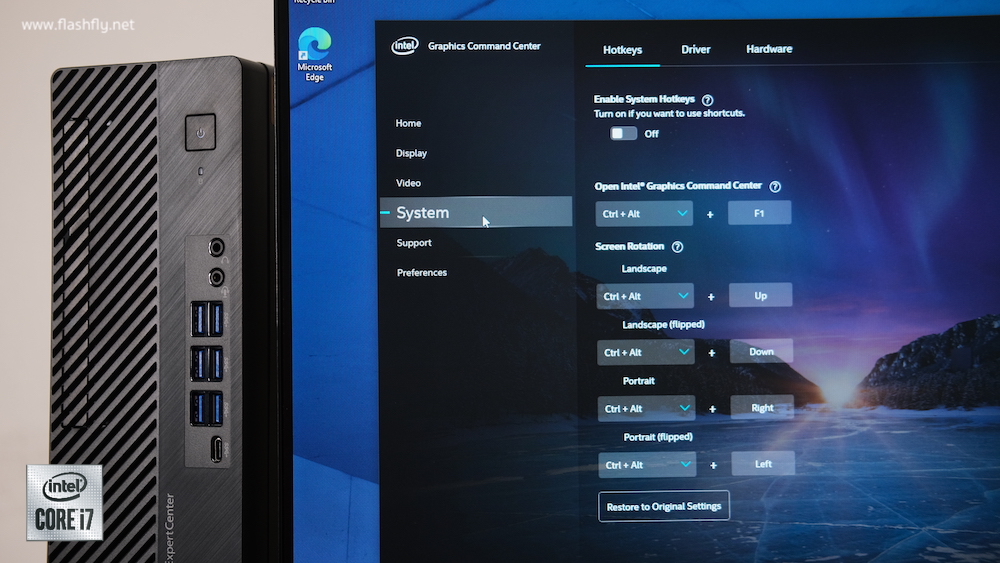The width and height of the screenshot is (1000, 563).
Task: Expand Ctrl + Alt dropdown for Landscape (flipped)
Action: click(x=646, y=352)
